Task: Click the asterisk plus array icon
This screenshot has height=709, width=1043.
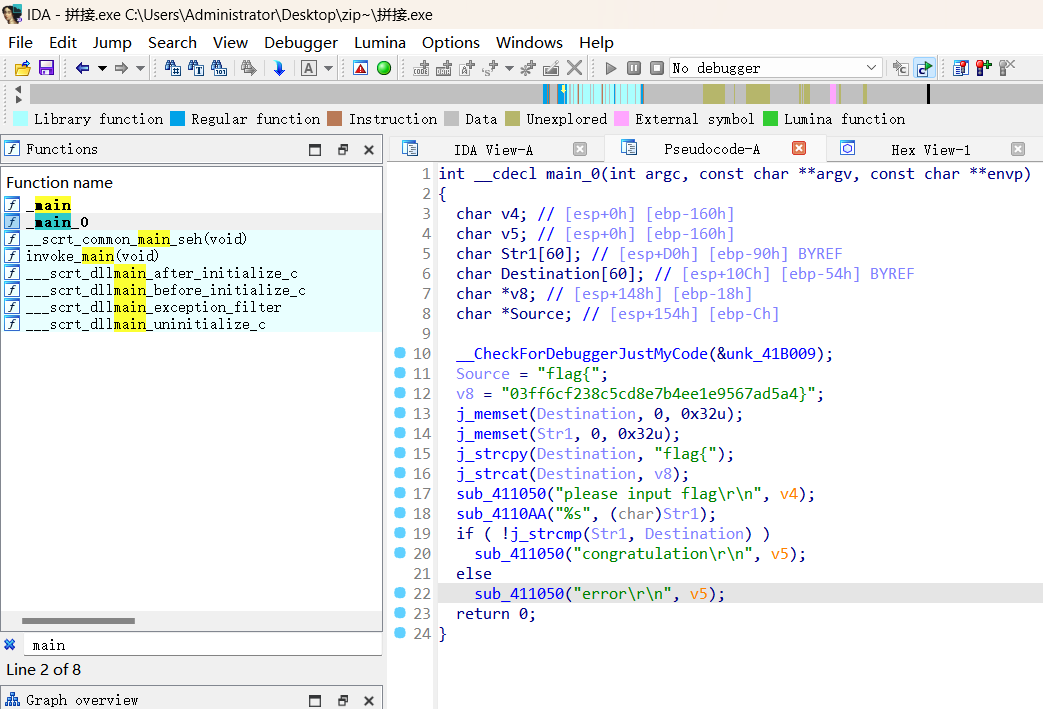Action: coord(528,68)
